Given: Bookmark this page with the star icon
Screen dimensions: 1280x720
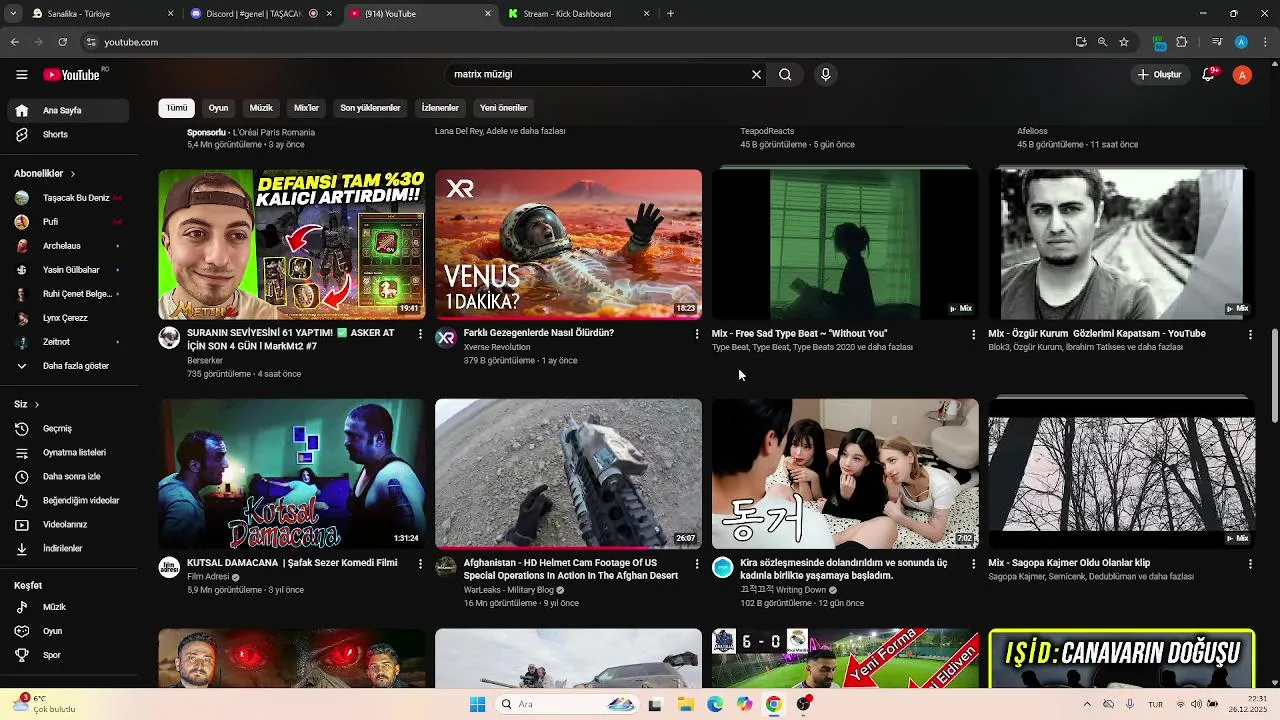Looking at the screenshot, I should point(1124,42).
